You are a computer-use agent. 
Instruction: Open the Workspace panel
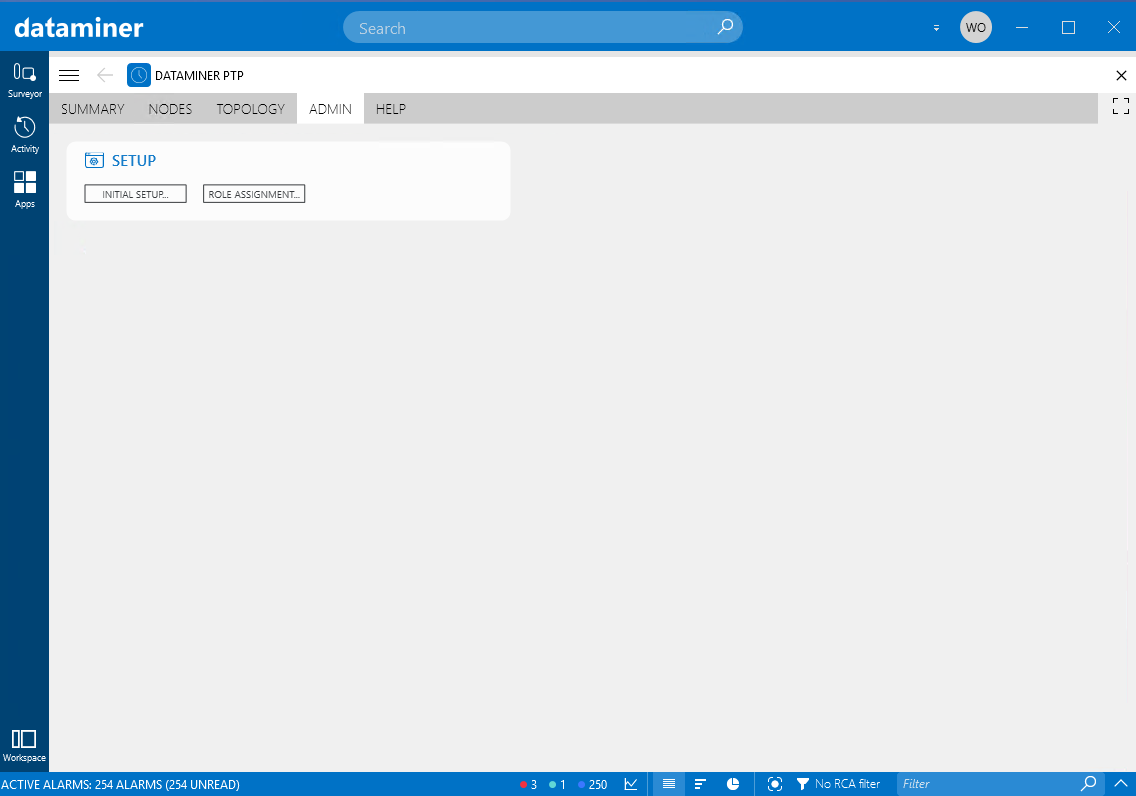24,745
